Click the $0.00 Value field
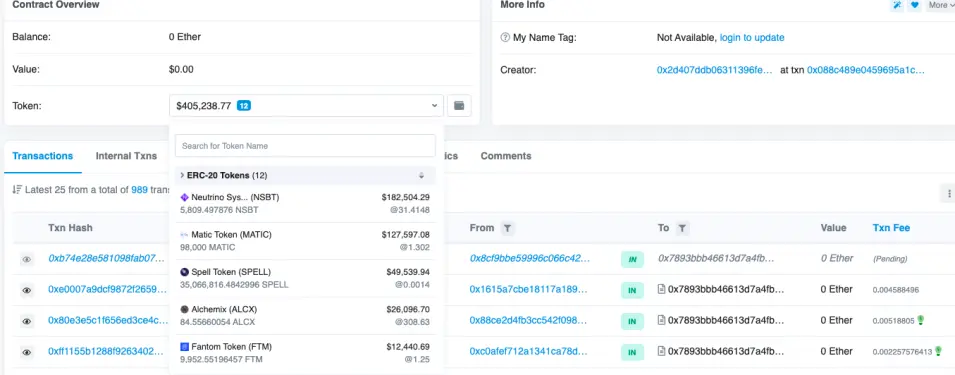This screenshot has width=955, height=375. tap(181, 69)
